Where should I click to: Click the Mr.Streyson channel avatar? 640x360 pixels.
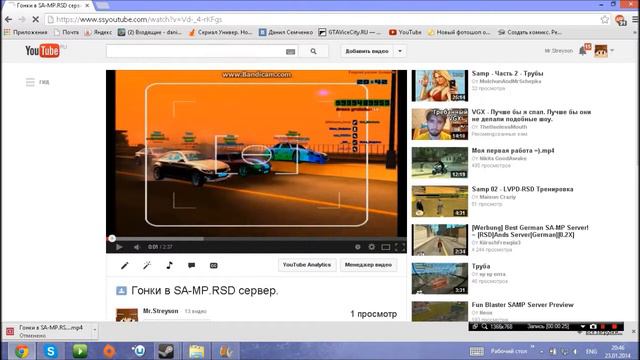point(127,315)
